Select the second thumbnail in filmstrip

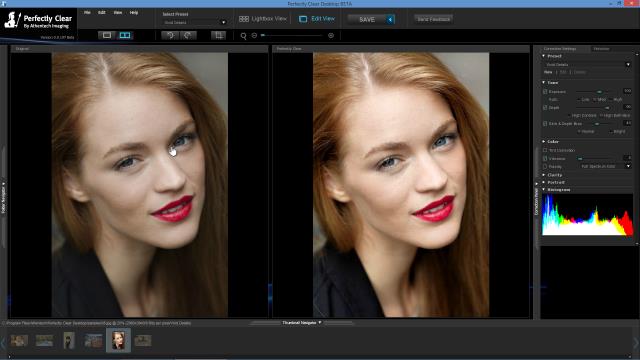[x=44, y=340]
